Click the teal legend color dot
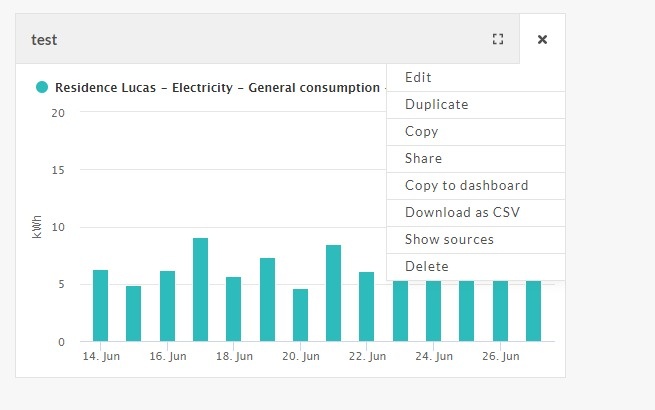 pyautogui.click(x=42, y=88)
